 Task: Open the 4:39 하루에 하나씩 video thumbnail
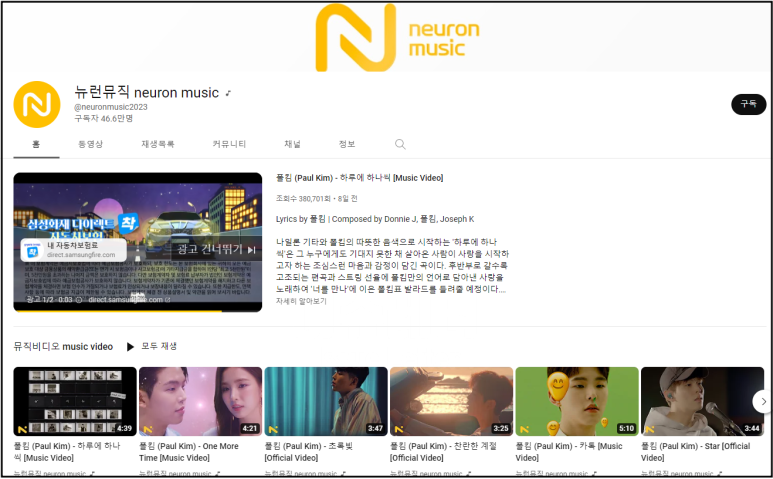75,401
